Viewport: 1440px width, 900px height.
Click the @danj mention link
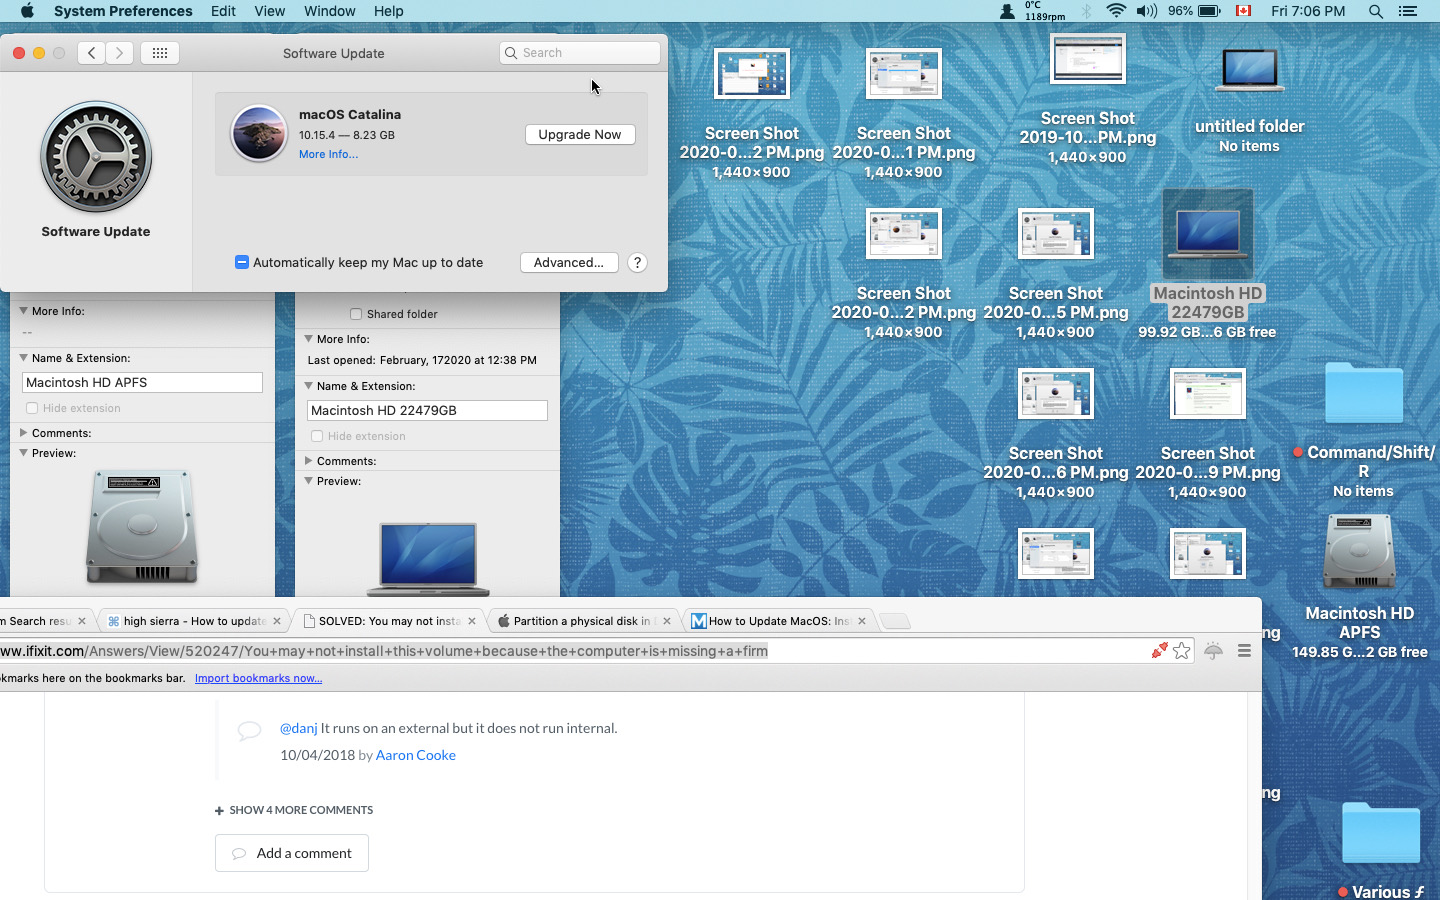[299, 728]
